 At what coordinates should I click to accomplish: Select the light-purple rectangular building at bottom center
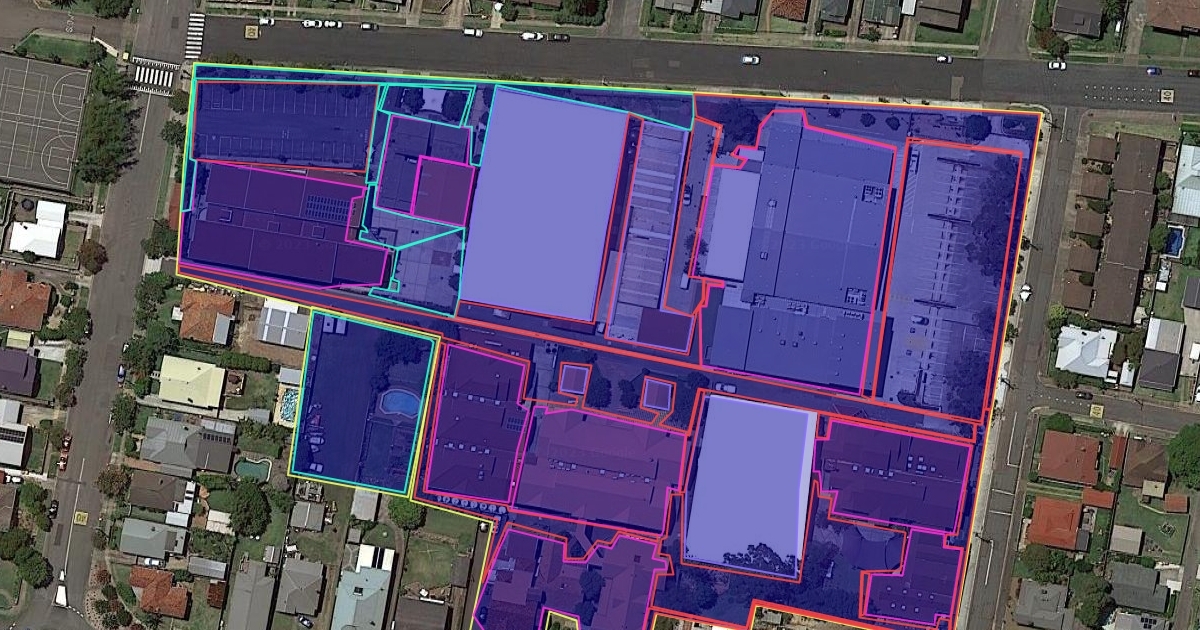[750, 480]
